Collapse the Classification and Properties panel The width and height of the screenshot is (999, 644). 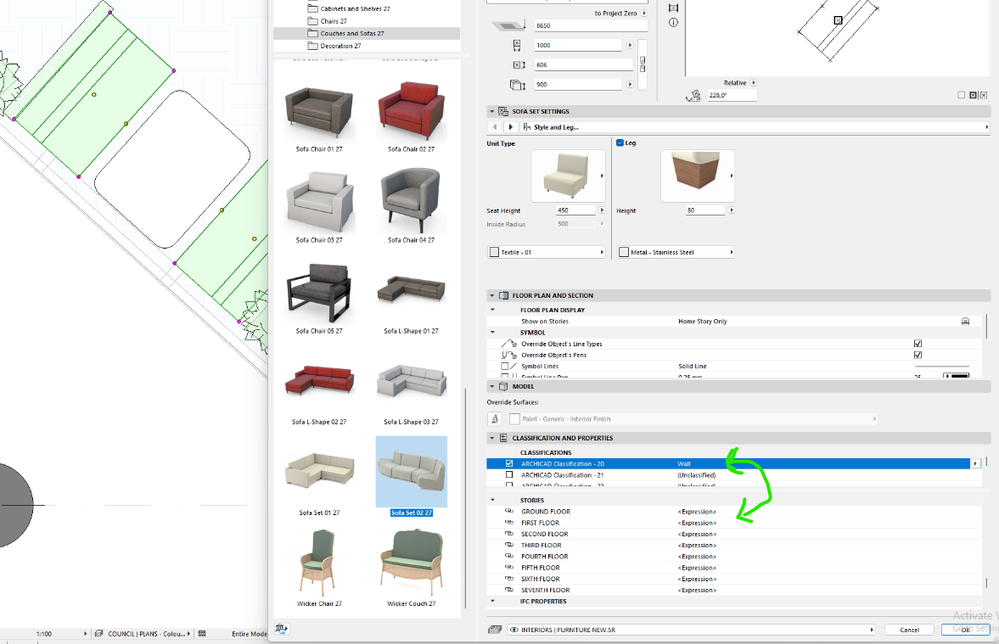coord(492,438)
